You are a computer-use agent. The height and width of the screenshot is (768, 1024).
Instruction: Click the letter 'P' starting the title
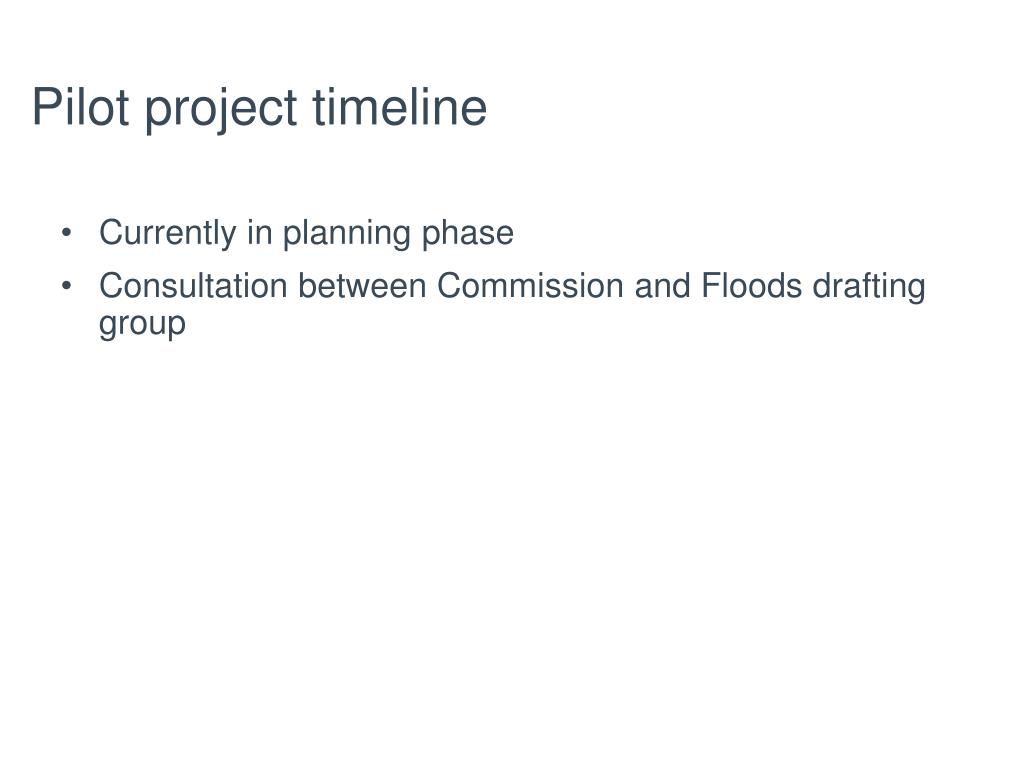click(x=44, y=106)
